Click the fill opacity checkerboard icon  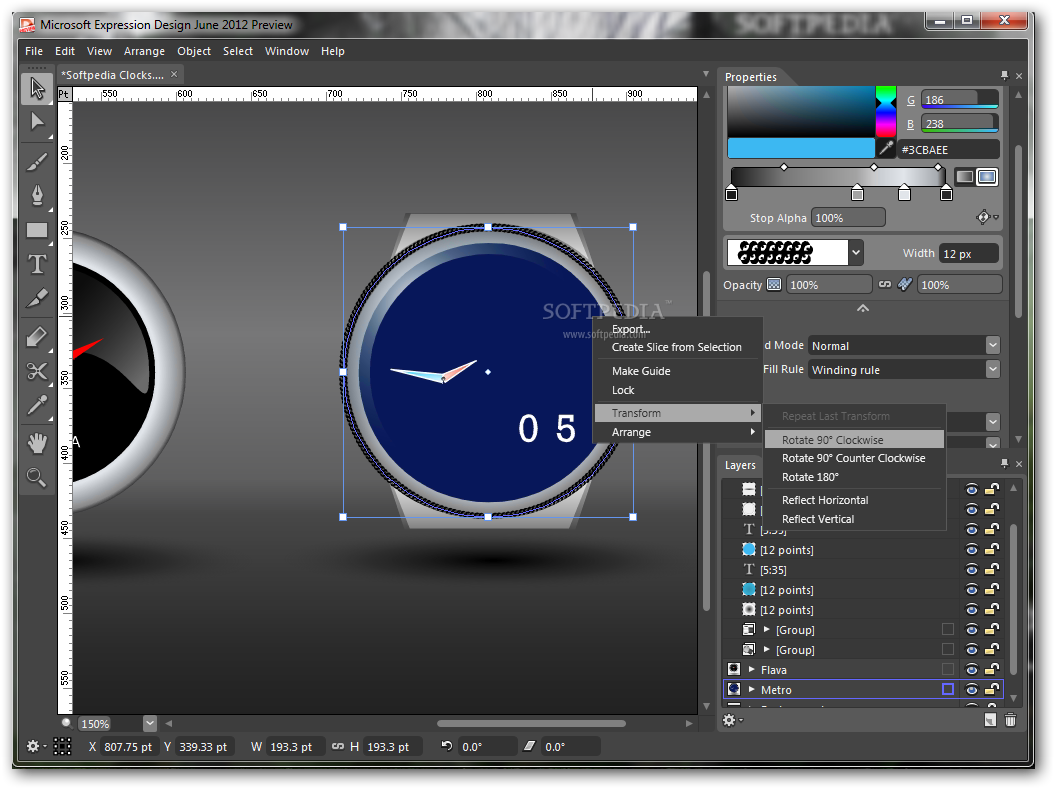tap(774, 285)
